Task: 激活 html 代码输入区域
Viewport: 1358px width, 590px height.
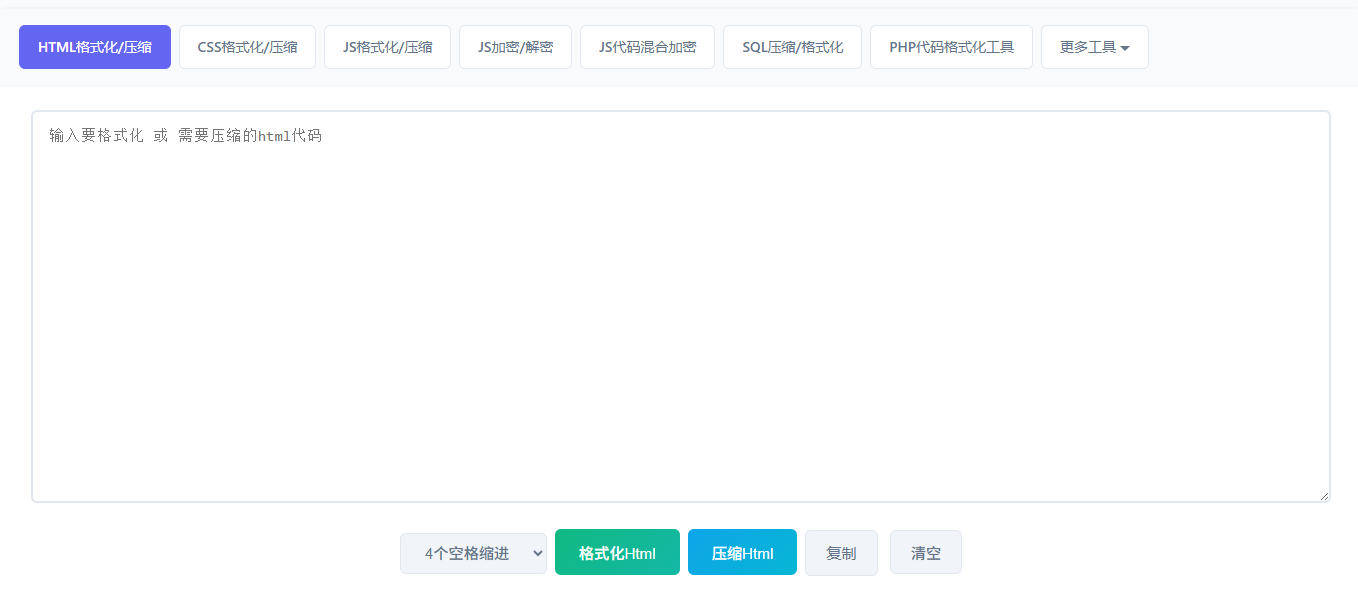Action: click(x=680, y=300)
